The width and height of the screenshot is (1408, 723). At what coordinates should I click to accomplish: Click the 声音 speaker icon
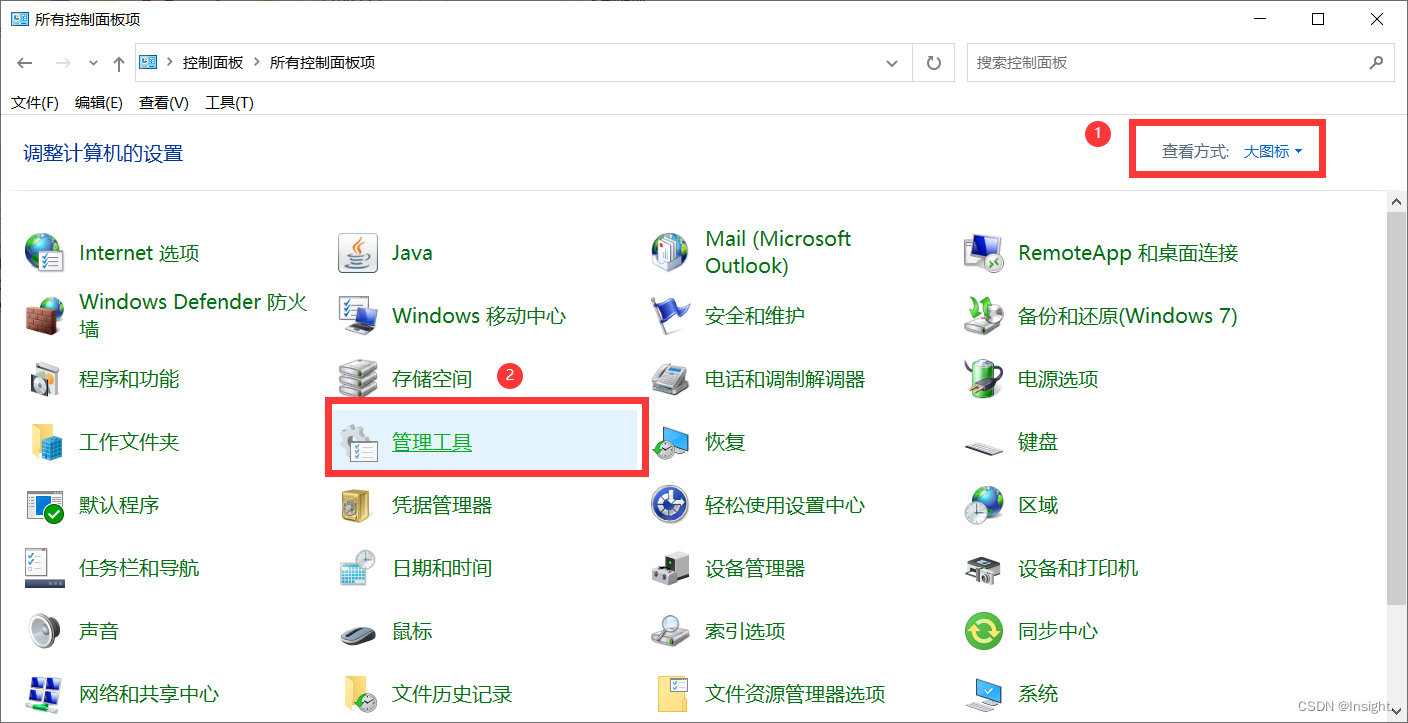pyautogui.click(x=45, y=631)
